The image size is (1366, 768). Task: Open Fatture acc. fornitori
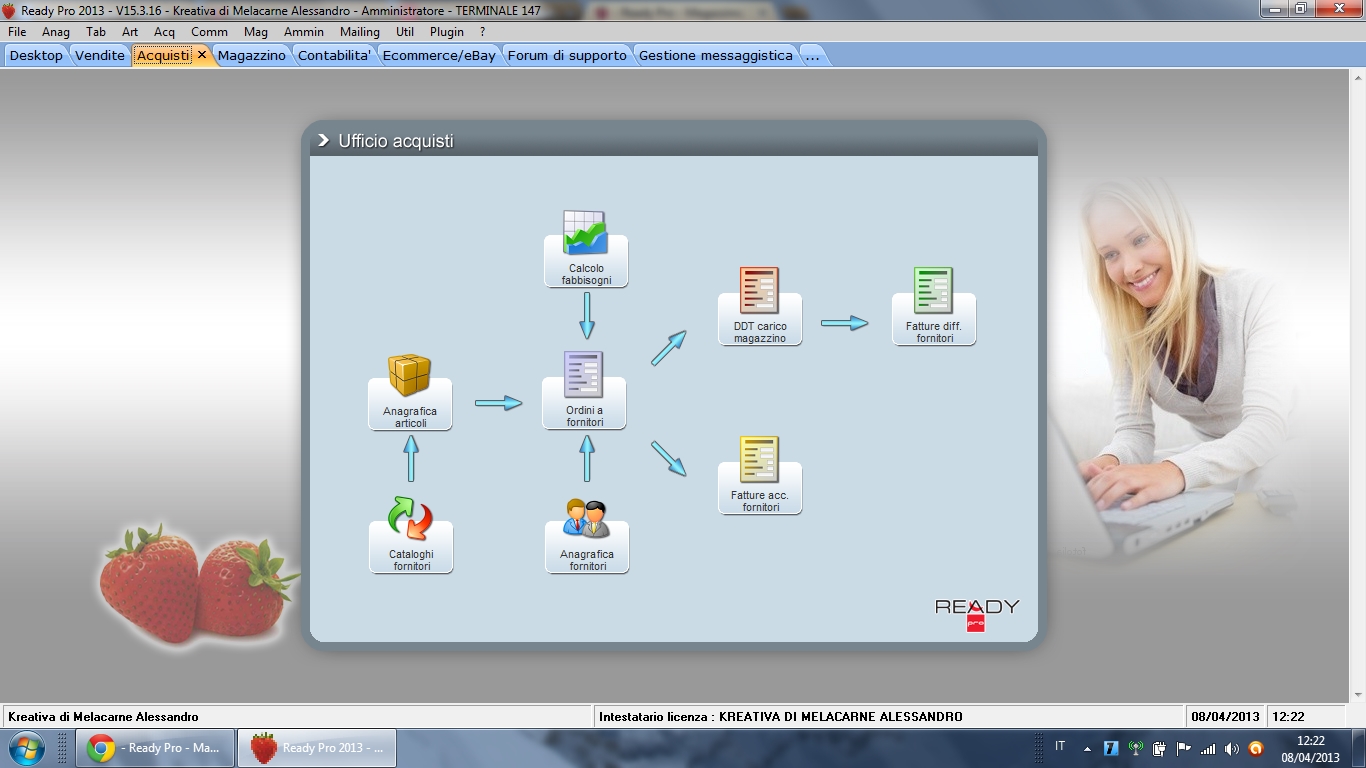pos(760,475)
